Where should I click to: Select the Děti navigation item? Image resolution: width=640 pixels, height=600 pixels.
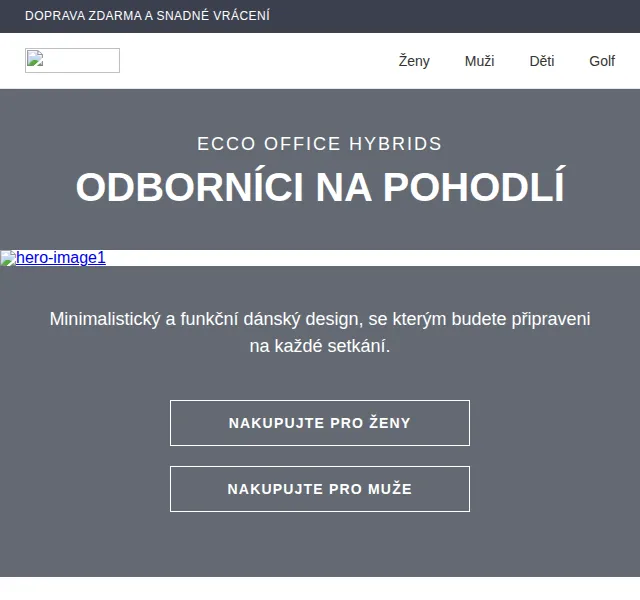point(542,61)
